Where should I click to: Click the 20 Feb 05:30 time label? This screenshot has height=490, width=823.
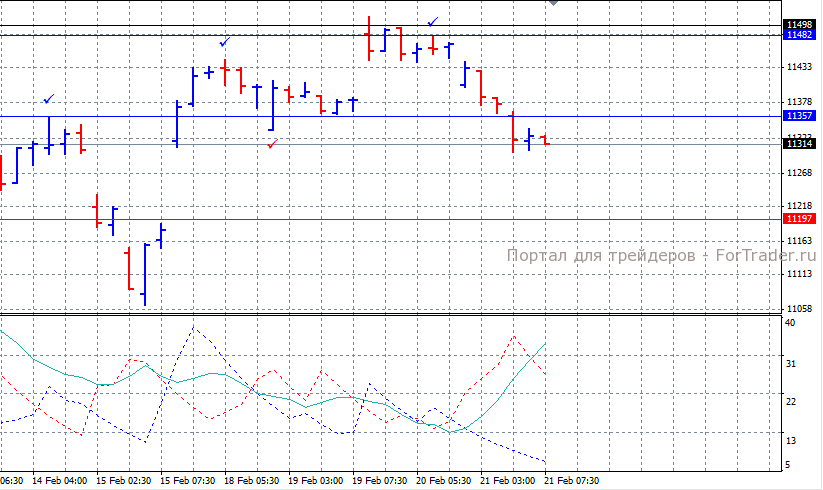tap(444, 481)
